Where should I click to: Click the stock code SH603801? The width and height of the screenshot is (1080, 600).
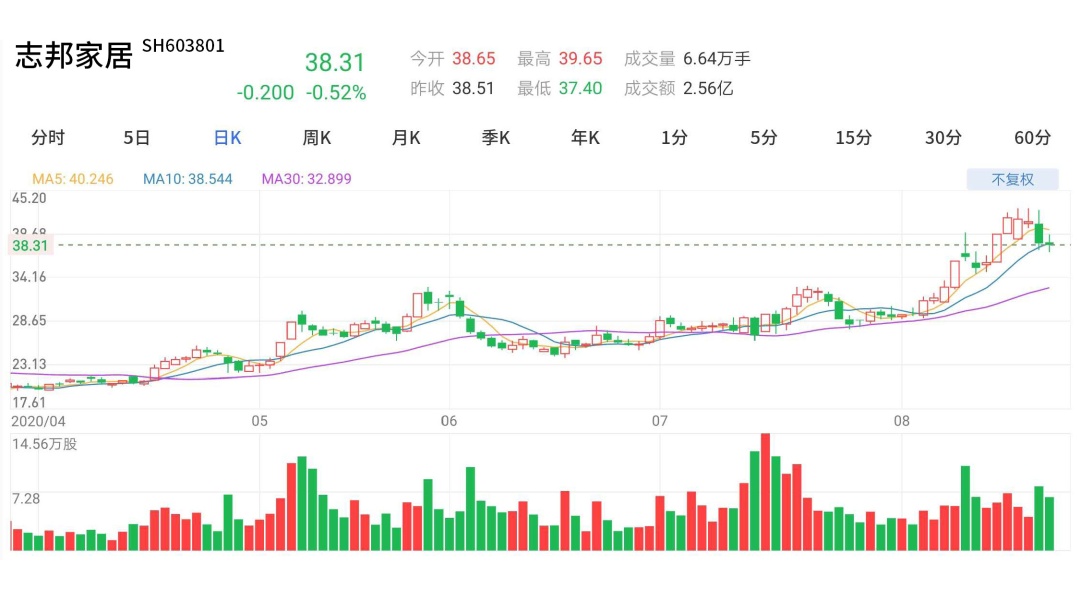(183, 46)
